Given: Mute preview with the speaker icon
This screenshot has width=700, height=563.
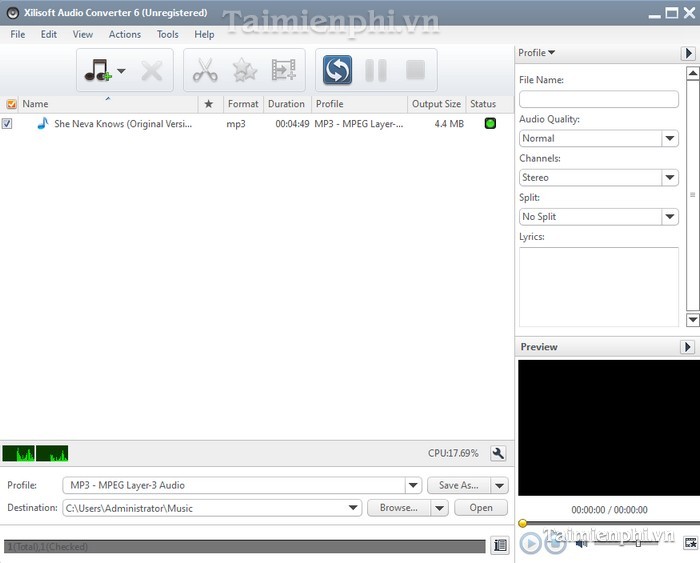Looking at the screenshot, I should pos(581,543).
